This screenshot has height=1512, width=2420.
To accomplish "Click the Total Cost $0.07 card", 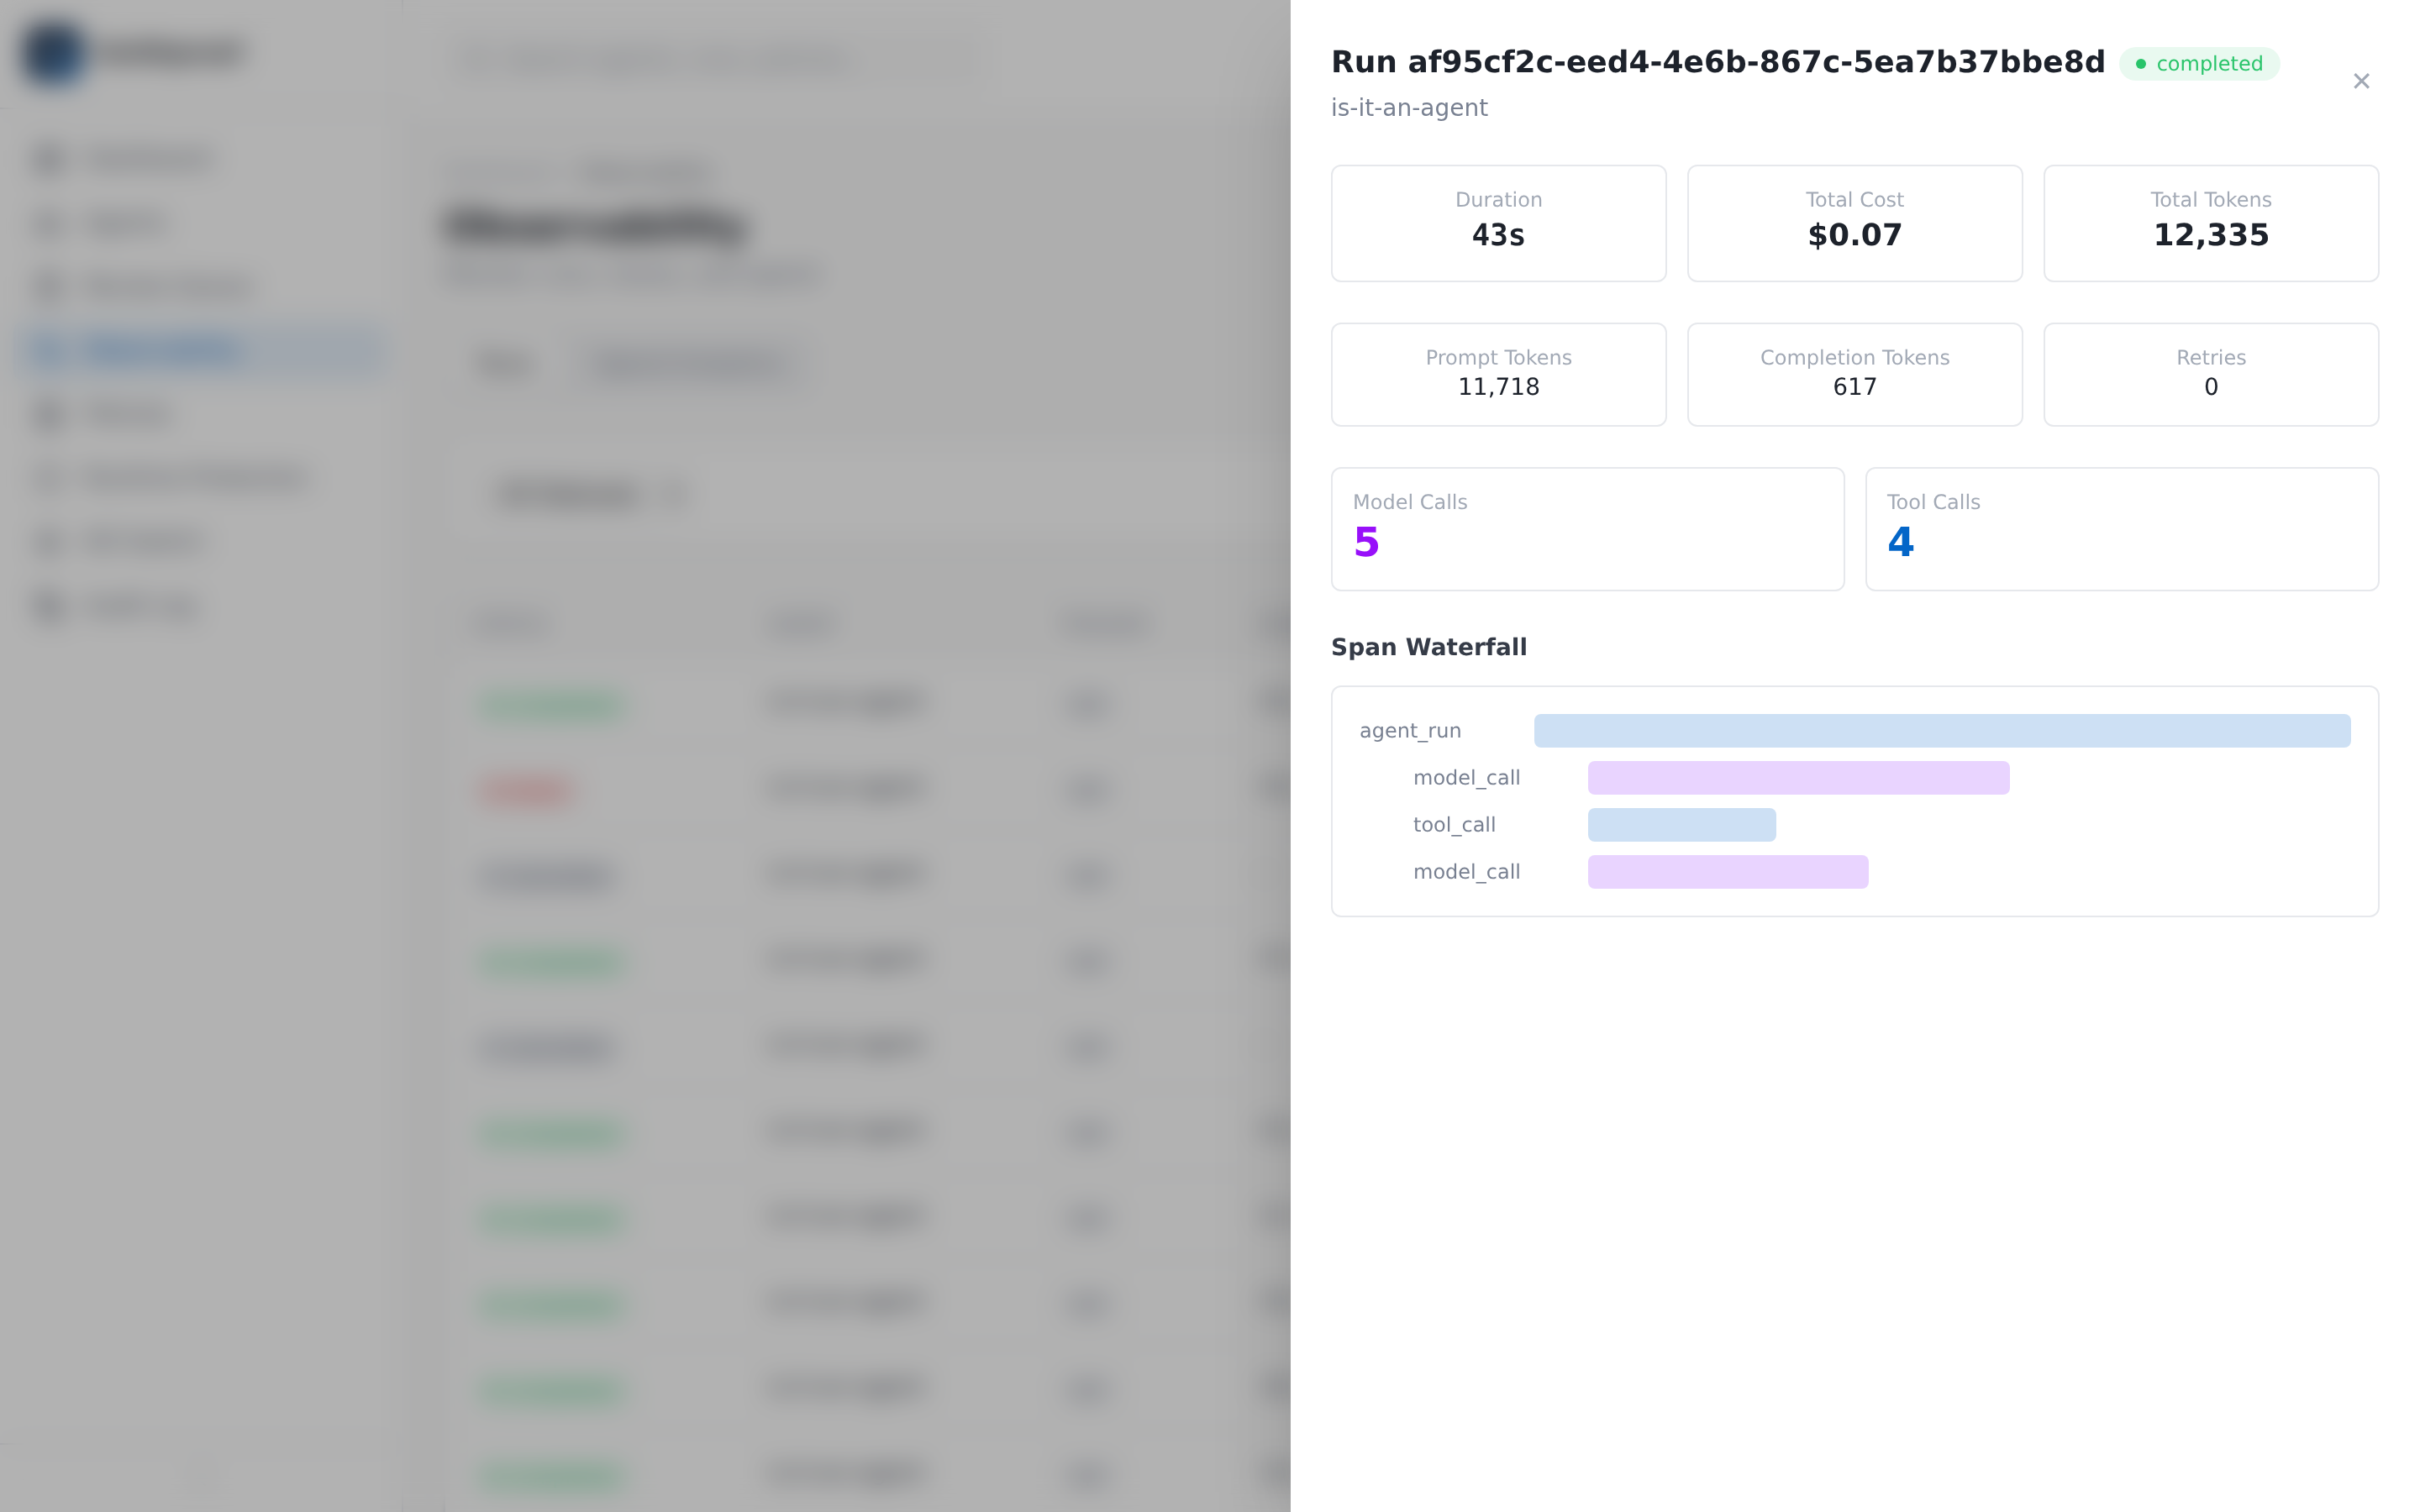I will tap(1854, 223).
